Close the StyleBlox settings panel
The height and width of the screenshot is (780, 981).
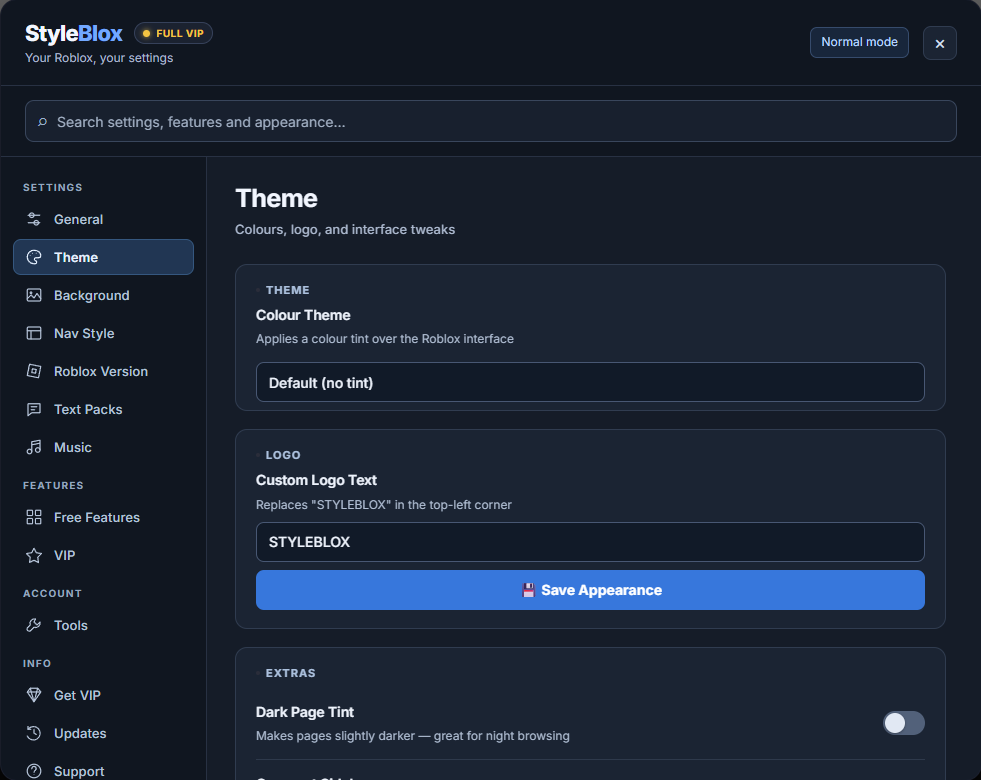tap(940, 43)
